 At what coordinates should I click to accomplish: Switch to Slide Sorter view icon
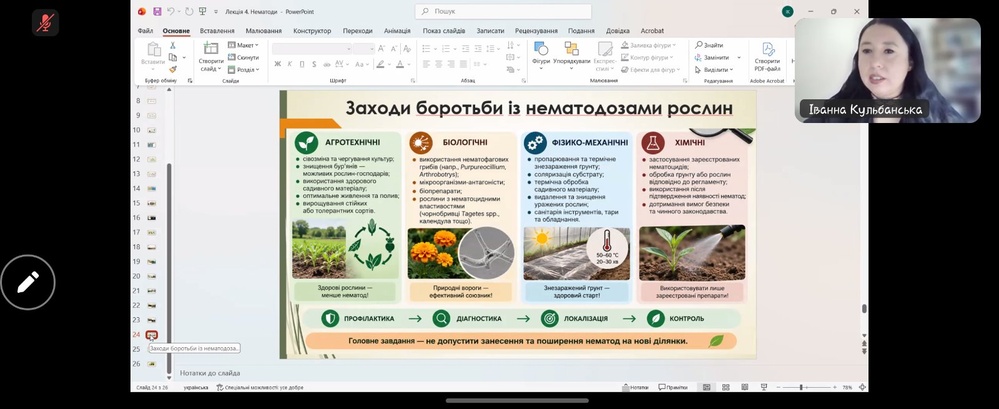[x=726, y=387]
